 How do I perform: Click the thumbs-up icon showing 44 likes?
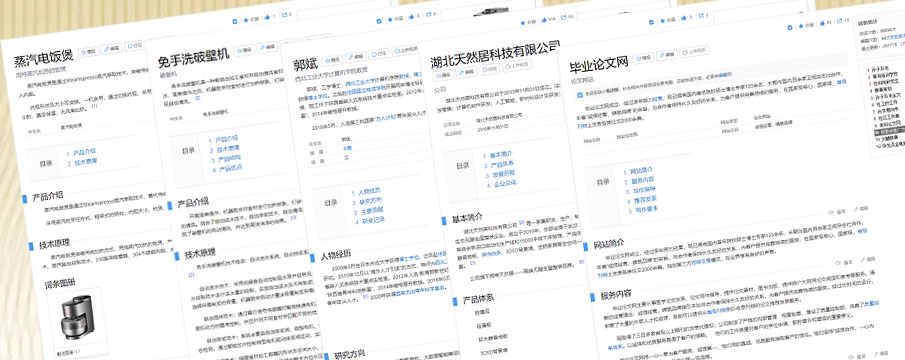pyautogui.click(x=821, y=22)
